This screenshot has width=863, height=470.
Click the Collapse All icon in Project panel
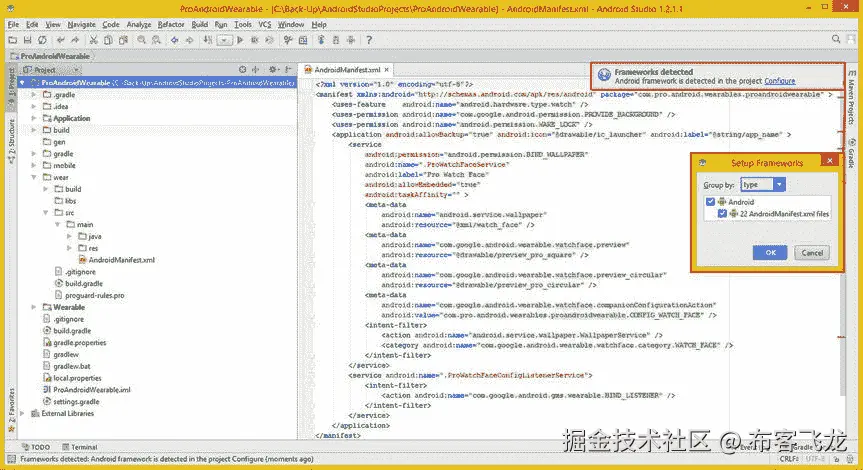click(256, 70)
